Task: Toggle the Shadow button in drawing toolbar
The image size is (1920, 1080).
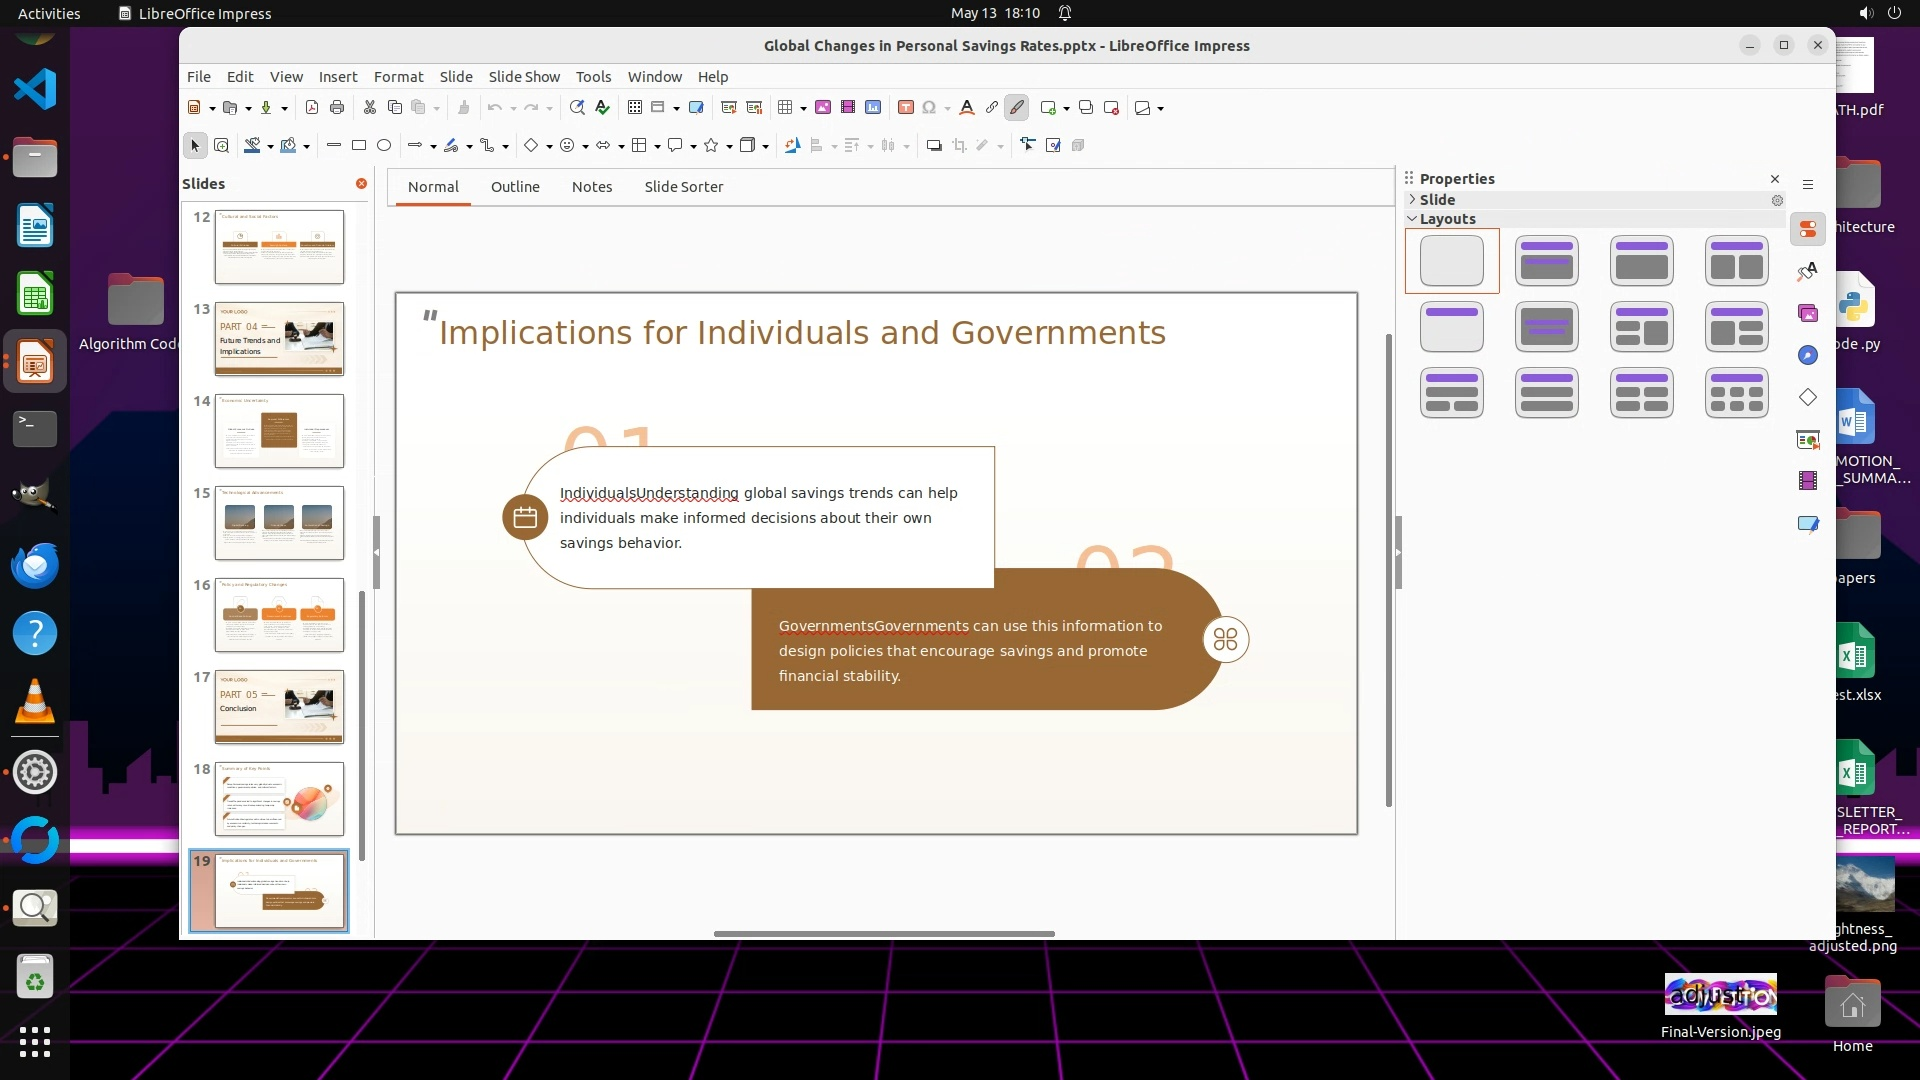Action: pos(934,146)
